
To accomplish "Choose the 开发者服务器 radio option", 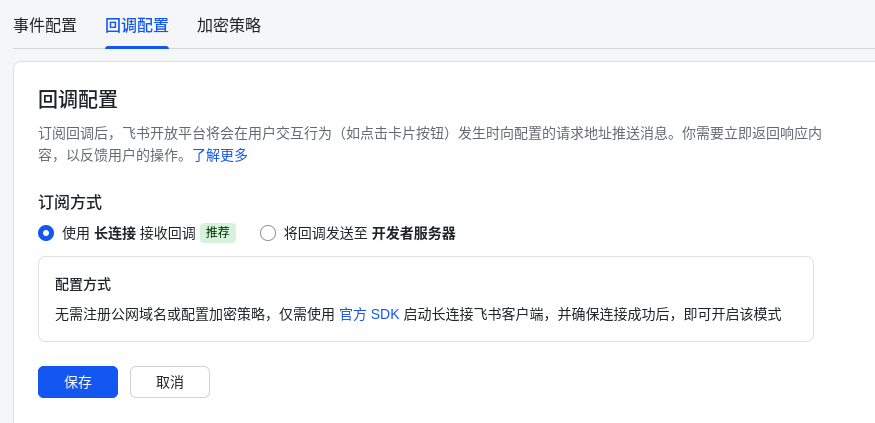I will (x=268, y=233).
